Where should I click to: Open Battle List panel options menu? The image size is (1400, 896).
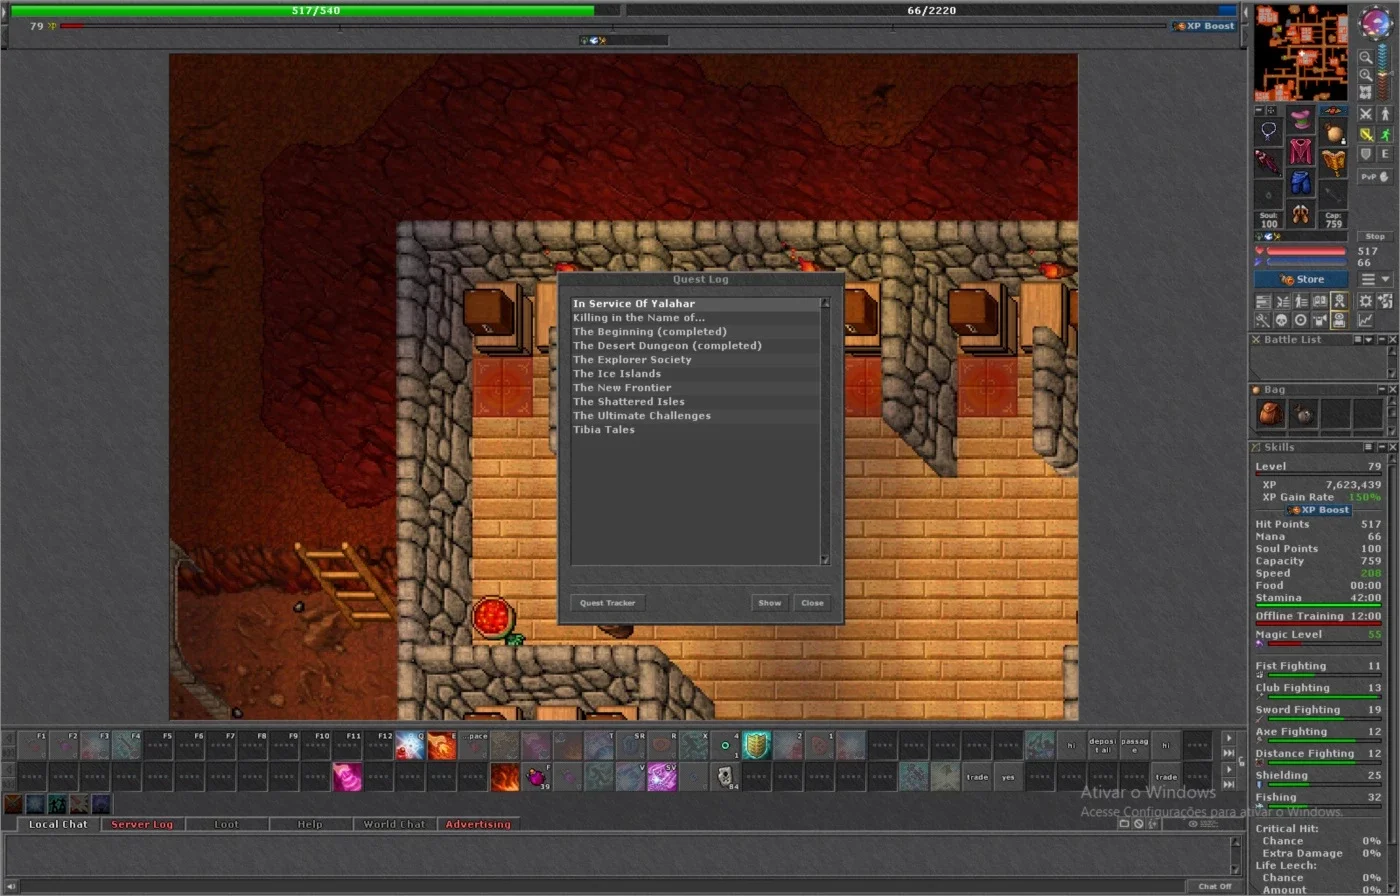click(x=1358, y=339)
